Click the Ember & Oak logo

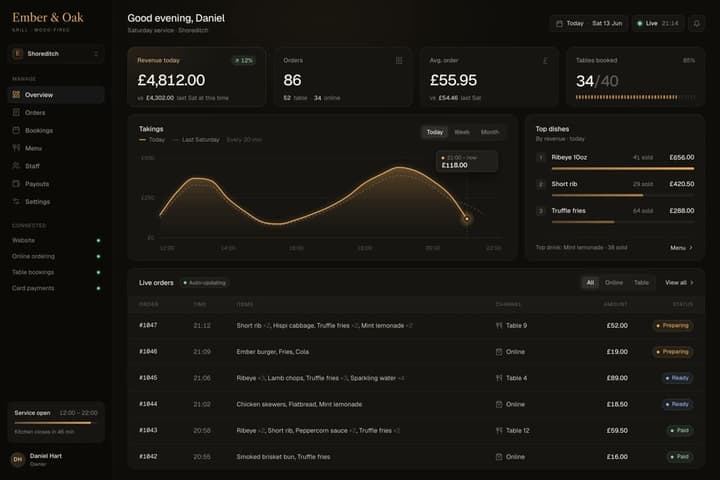pyautogui.click(x=48, y=17)
